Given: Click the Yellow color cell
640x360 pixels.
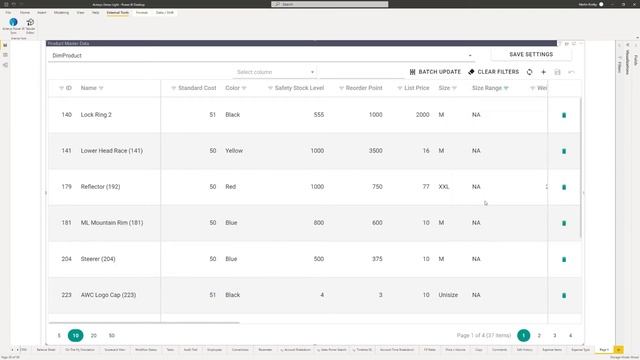Looking at the screenshot, I should click(234, 151).
